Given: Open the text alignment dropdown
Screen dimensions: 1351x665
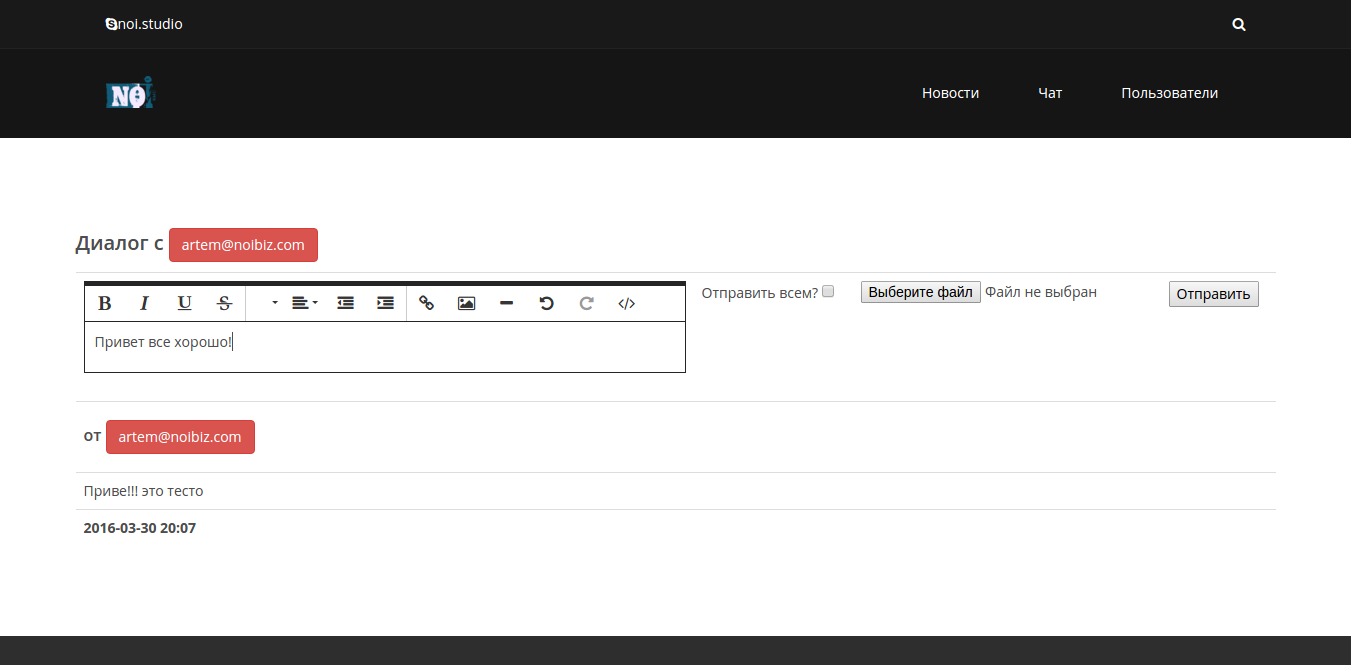Looking at the screenshot, I should click(x=304, y=303).
